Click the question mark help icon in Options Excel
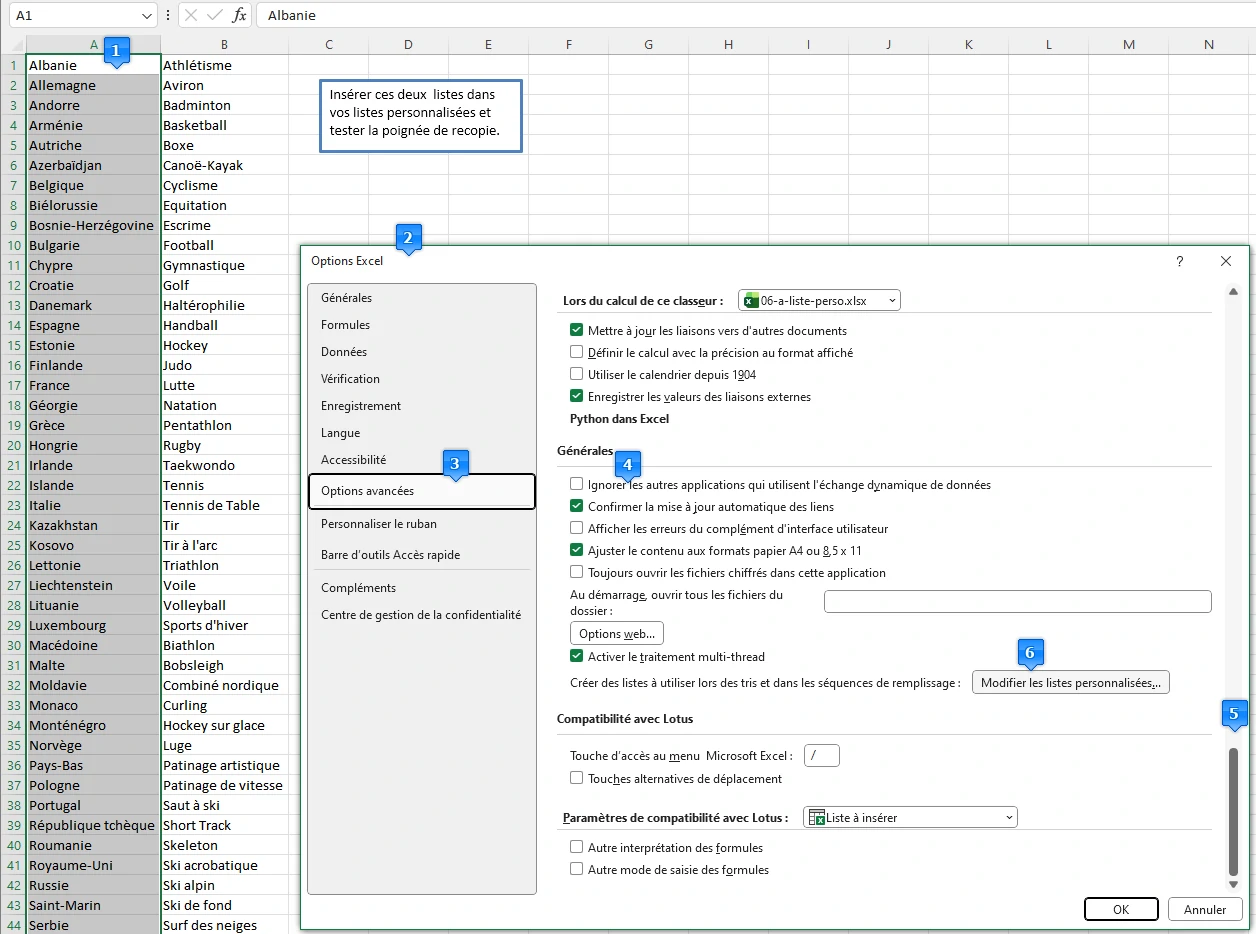Image resolution: width=1256 pixels, height=934 pixels. click(1179, 261)
